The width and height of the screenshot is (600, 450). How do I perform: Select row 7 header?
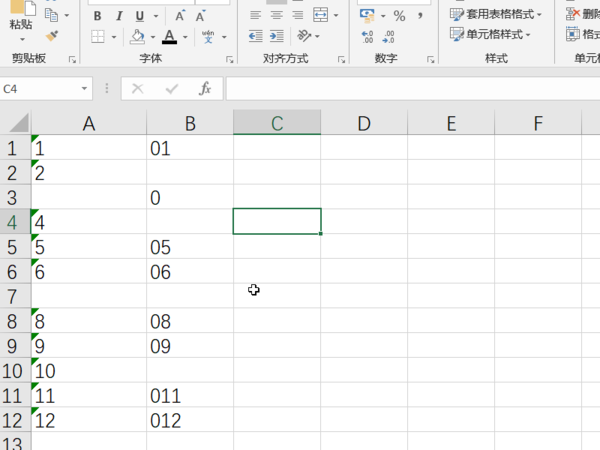click(x=15, y=297)
